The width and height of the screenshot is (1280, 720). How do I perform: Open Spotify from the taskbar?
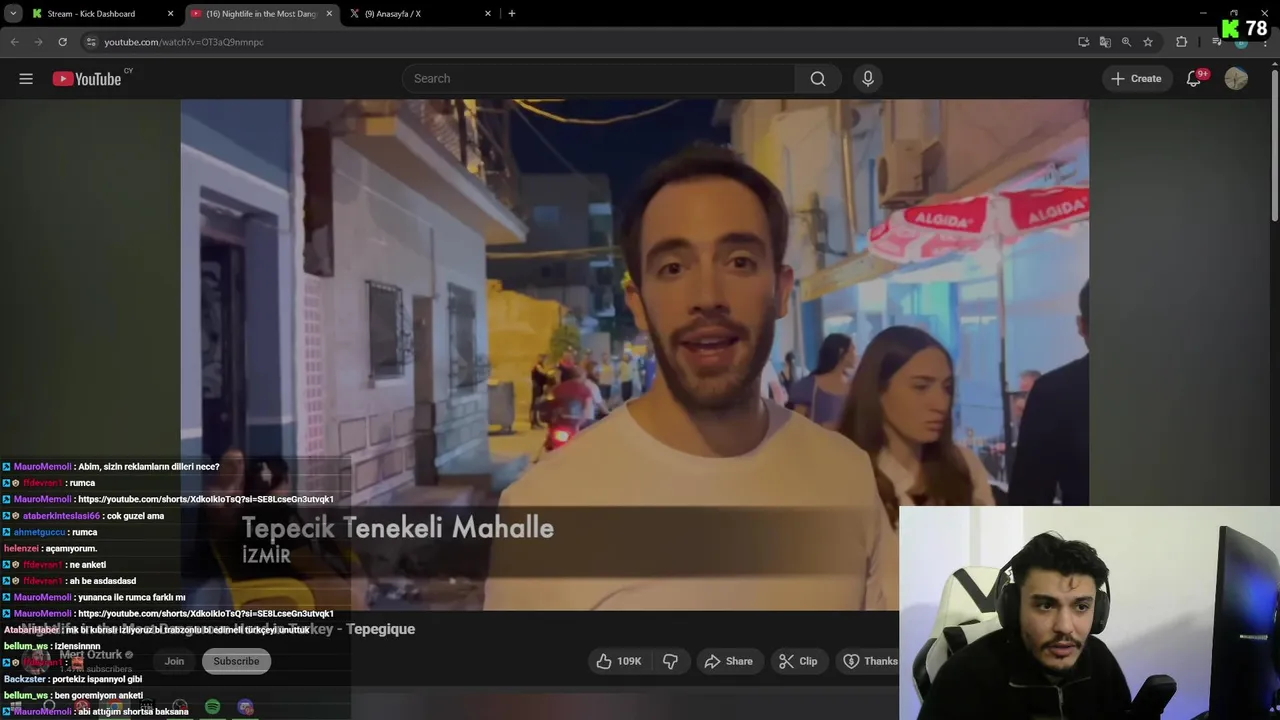(x=212, y=707)
